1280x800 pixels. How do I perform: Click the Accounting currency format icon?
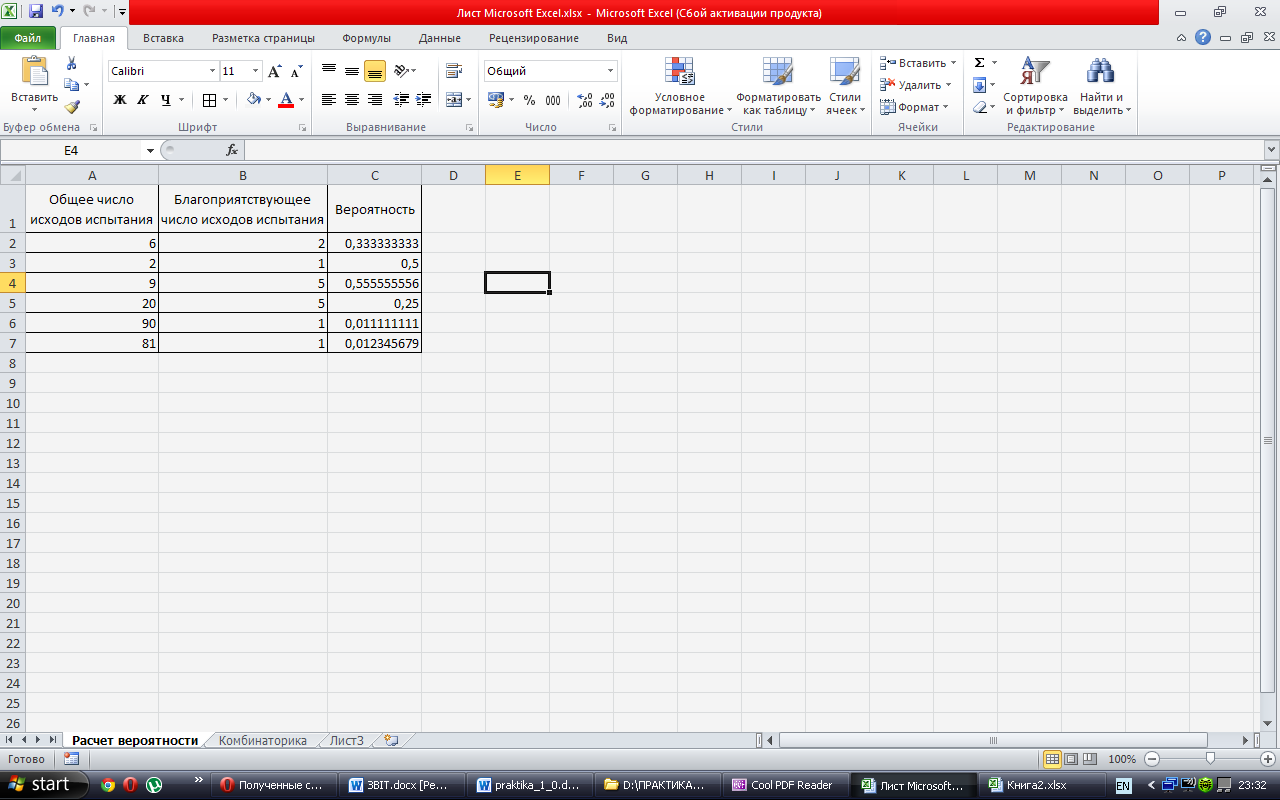(x=495, y=100)
